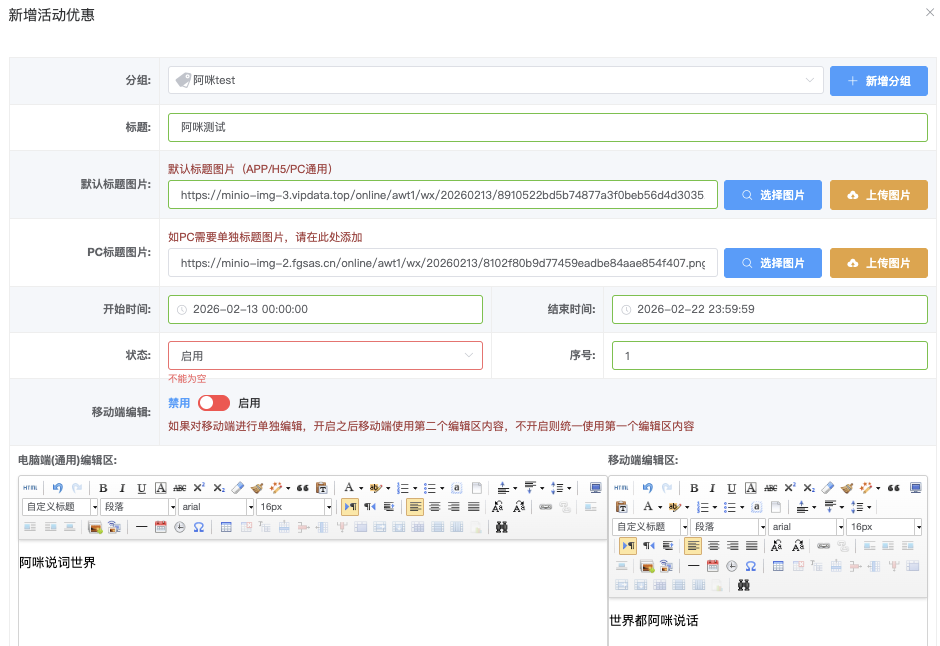940x646 pixels.
Task: Toggle the 移动端编辑 switch
Action: pyautogui.click(x=214, y=403)
